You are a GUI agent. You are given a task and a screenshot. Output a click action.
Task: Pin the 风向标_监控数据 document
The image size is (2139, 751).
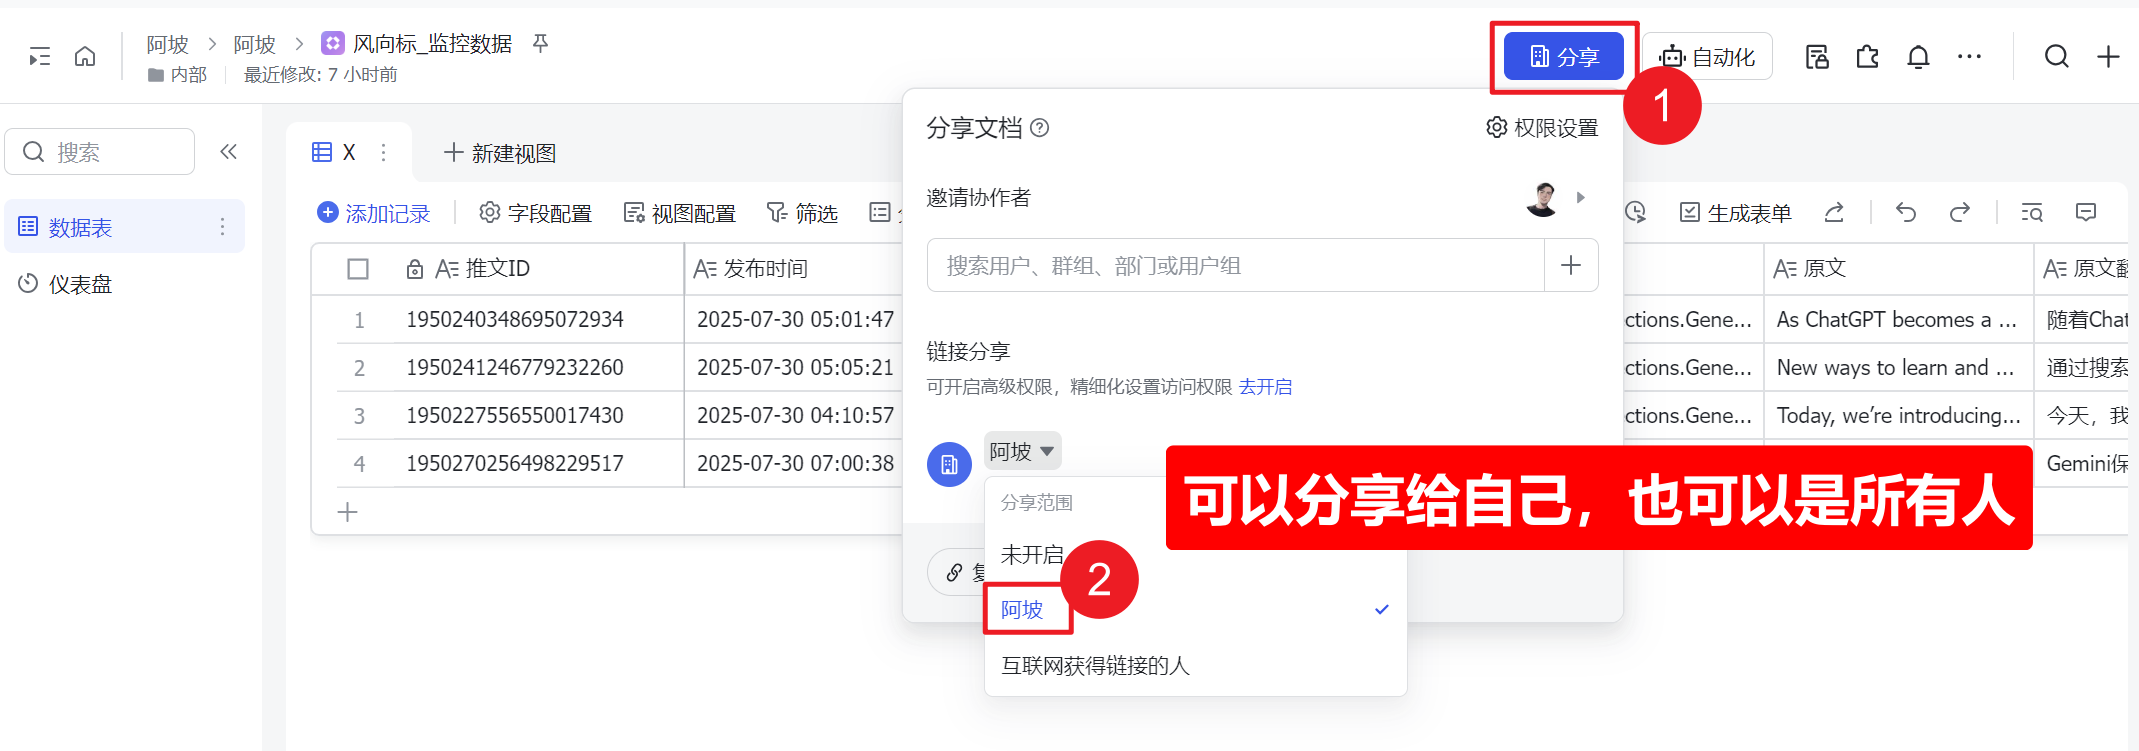(540, 43)
